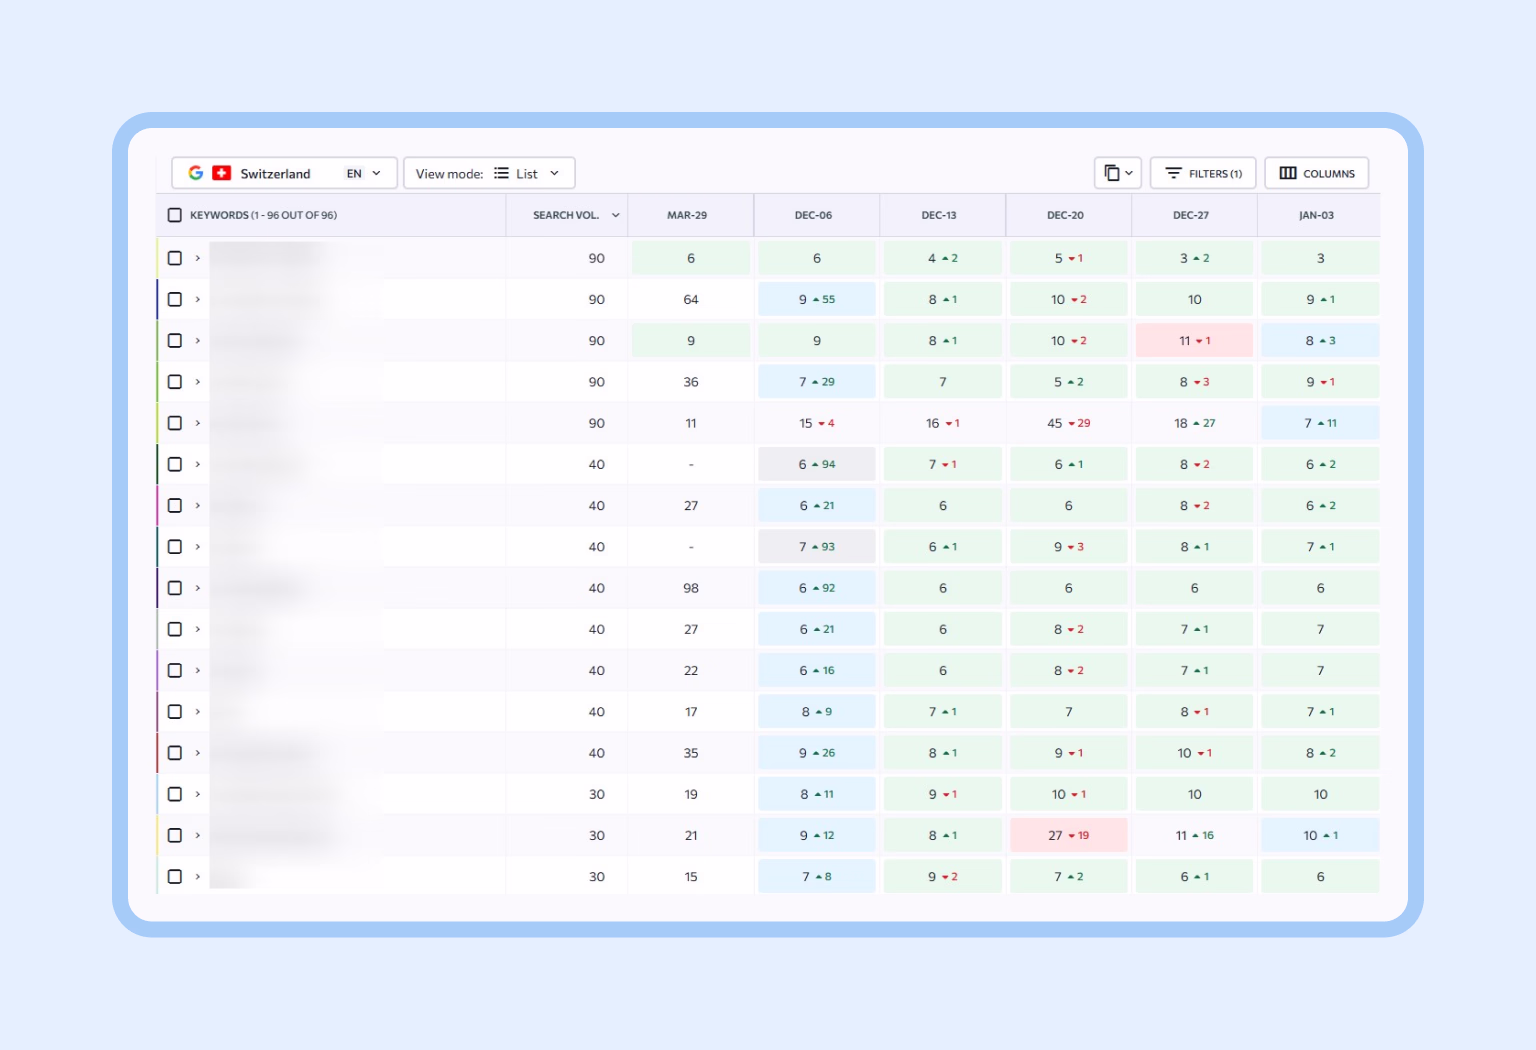Viewport: 1536px width, 1050px height.
Task: Click the KEYWORDS (1 - 96 OUT OF 96) header
Action: (263, 215)
